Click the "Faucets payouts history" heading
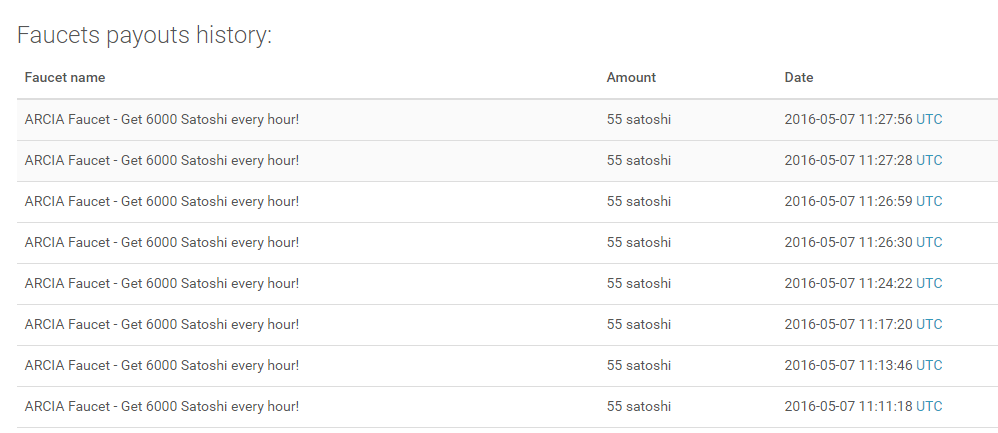 click(145, 36)
